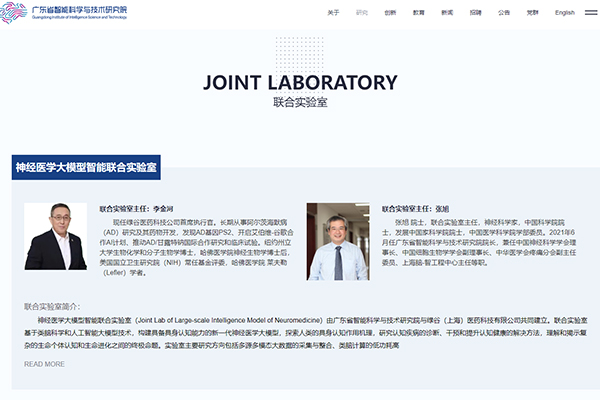Click the photo of director 张旭
600x400 pixels.
338,242
